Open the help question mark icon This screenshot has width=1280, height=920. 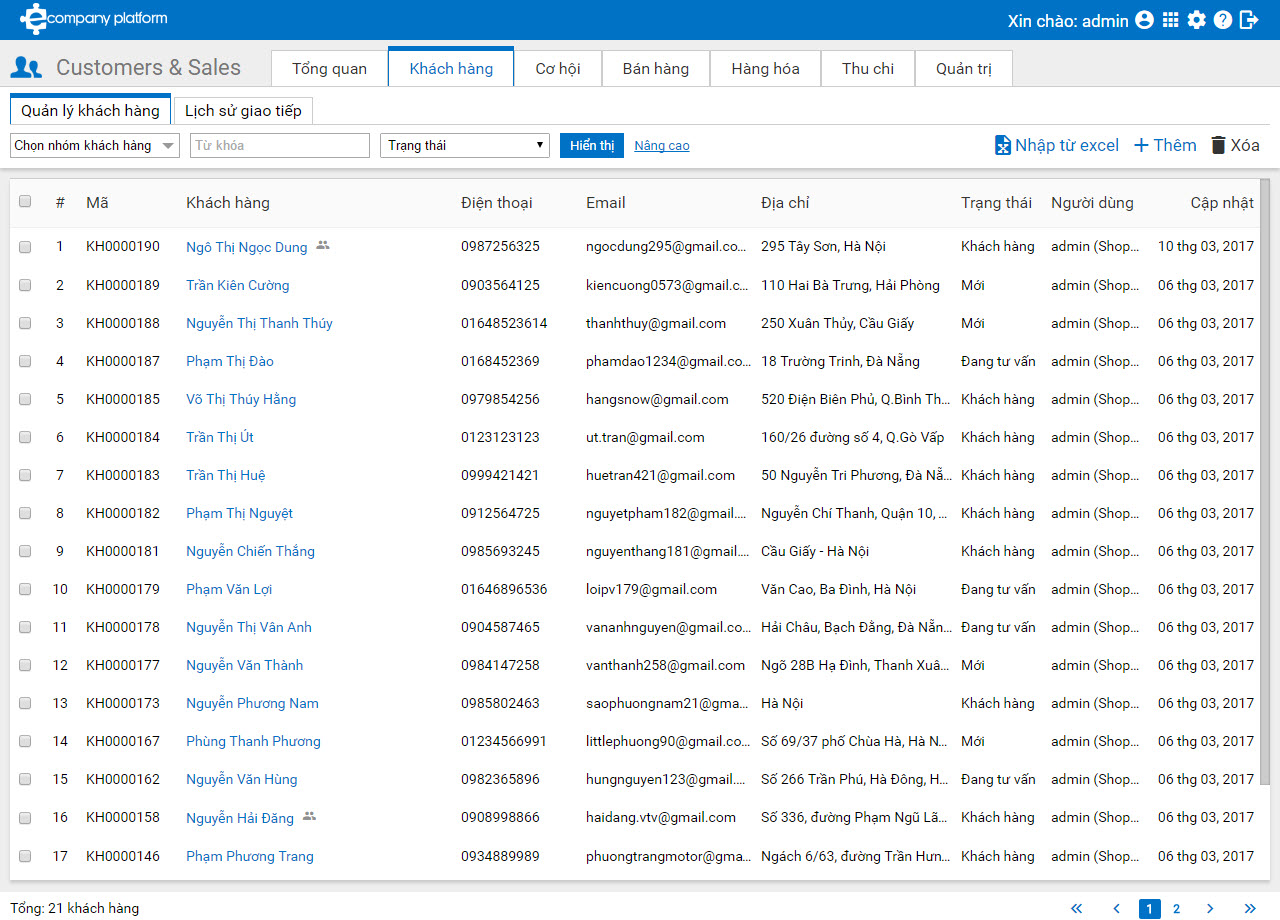click(x=1223, y=20)
